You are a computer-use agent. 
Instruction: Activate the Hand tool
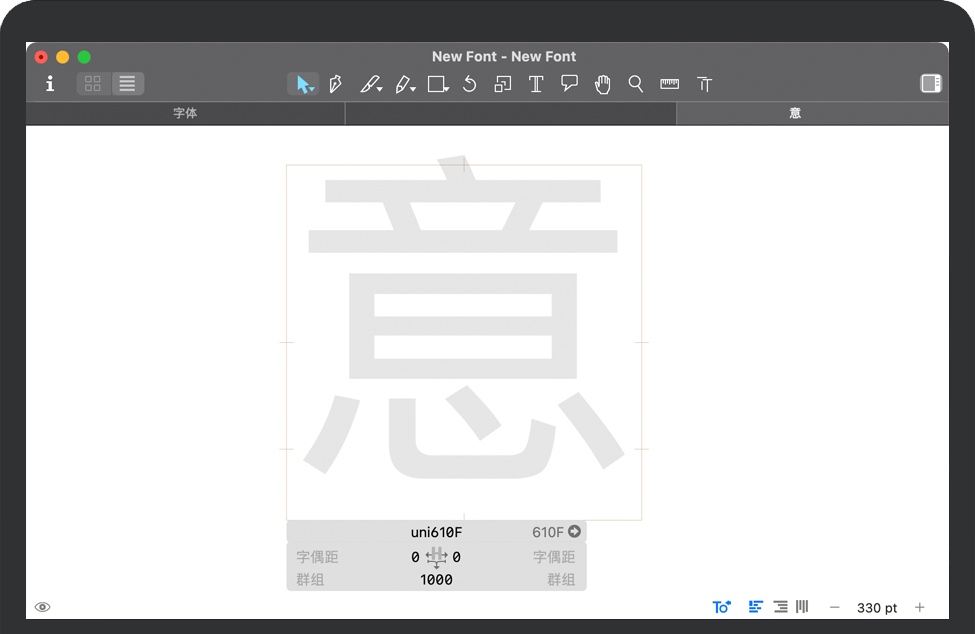pos(602,85)
